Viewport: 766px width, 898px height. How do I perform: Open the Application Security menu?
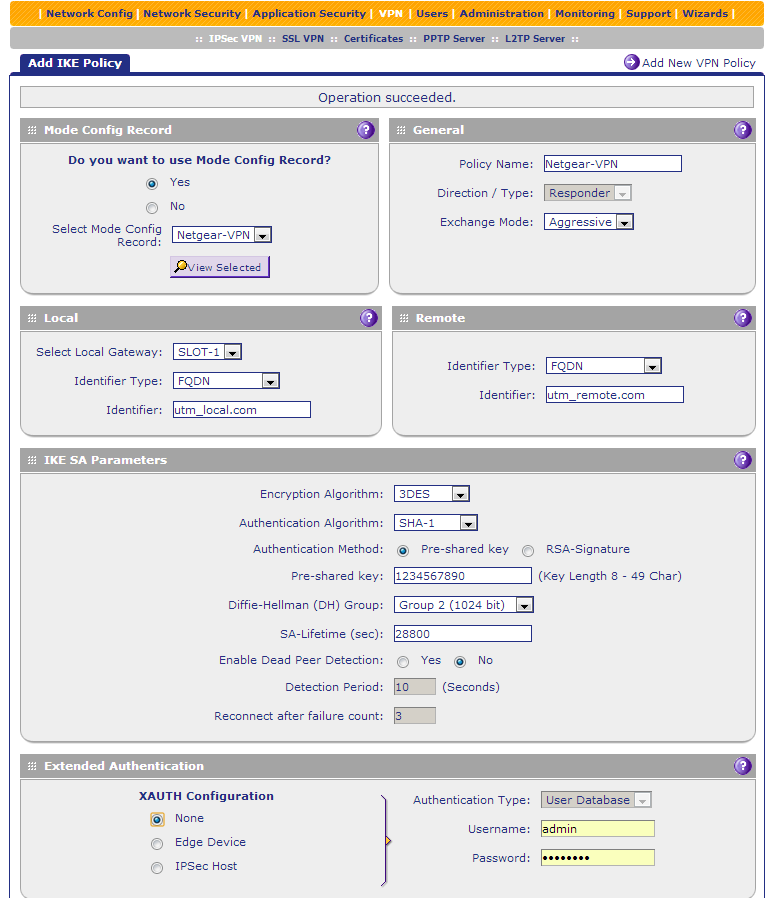pos(309,13)
